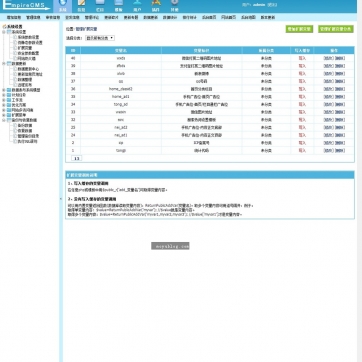Expand the 计划任务 tree node
362x362 pixels.
click(4, 95)
